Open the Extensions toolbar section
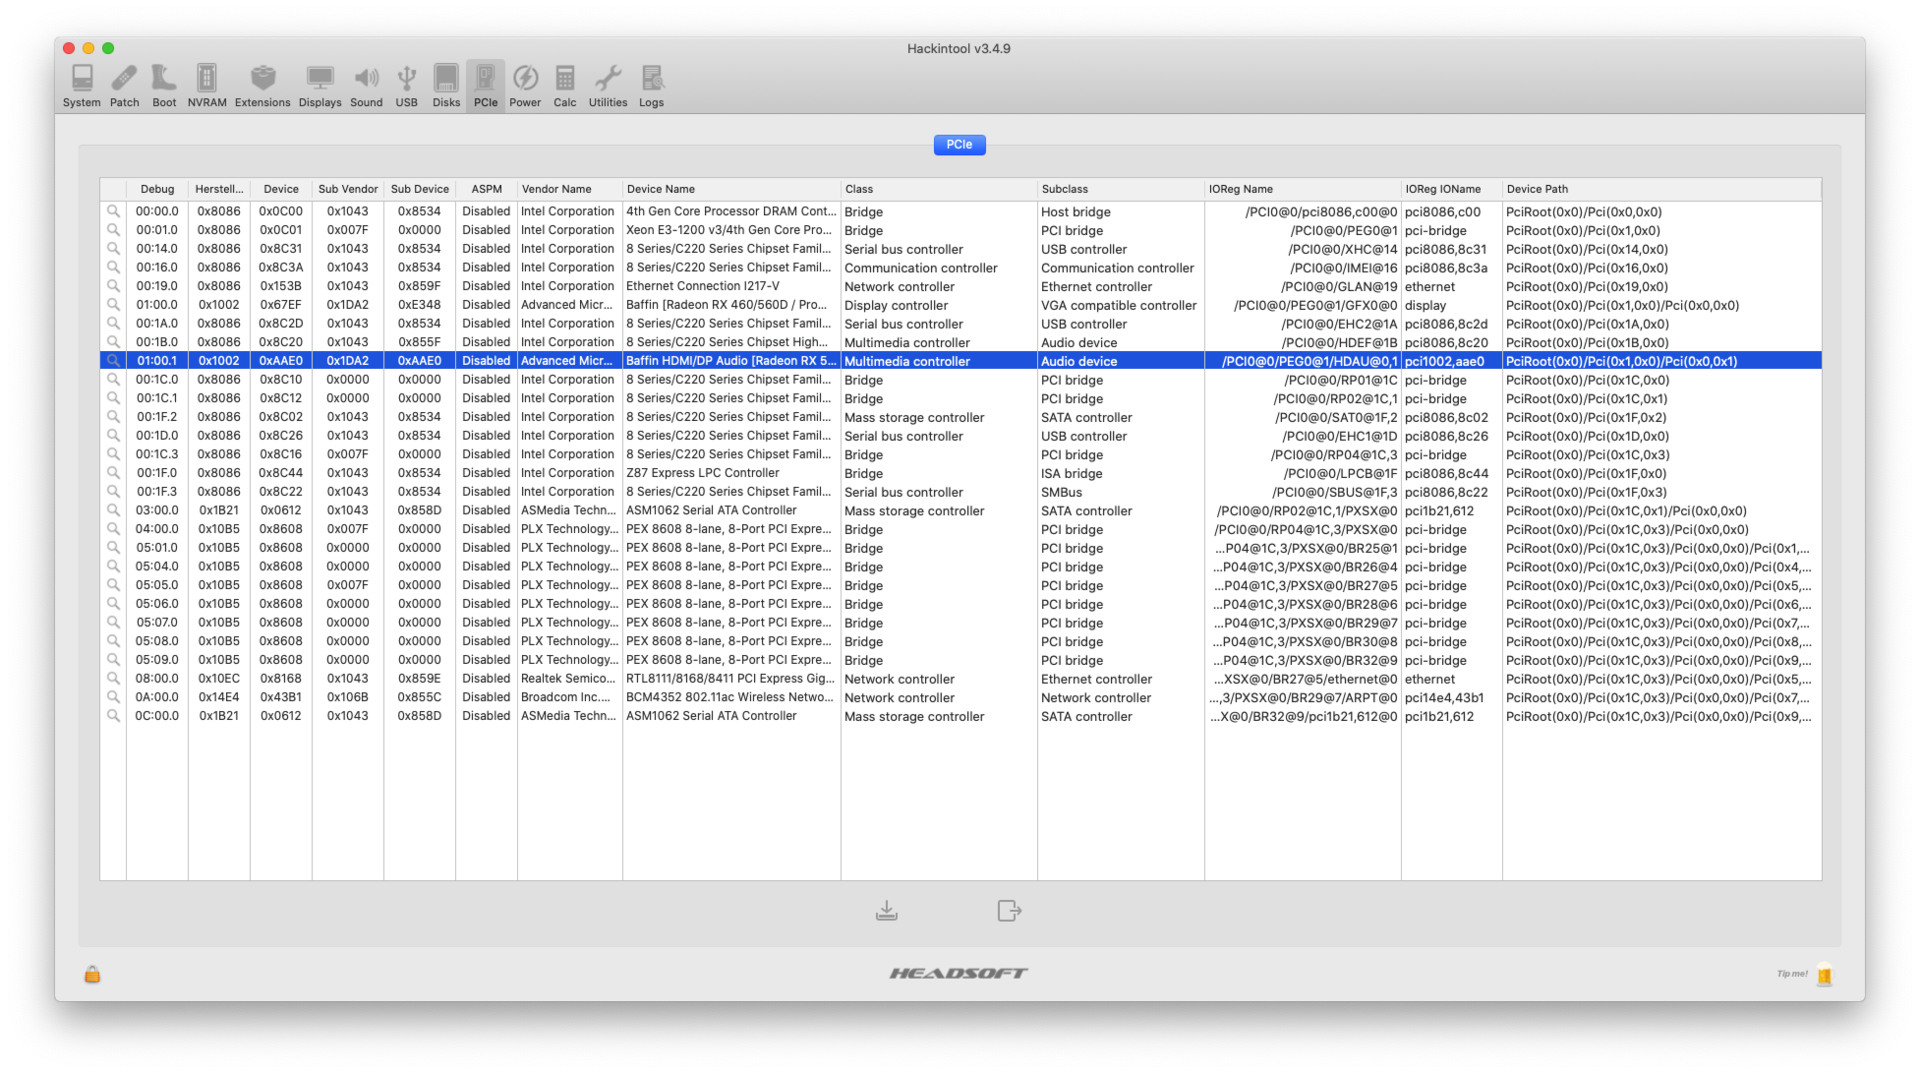This screenshot has width=1920, height=1074. (262, 86)
